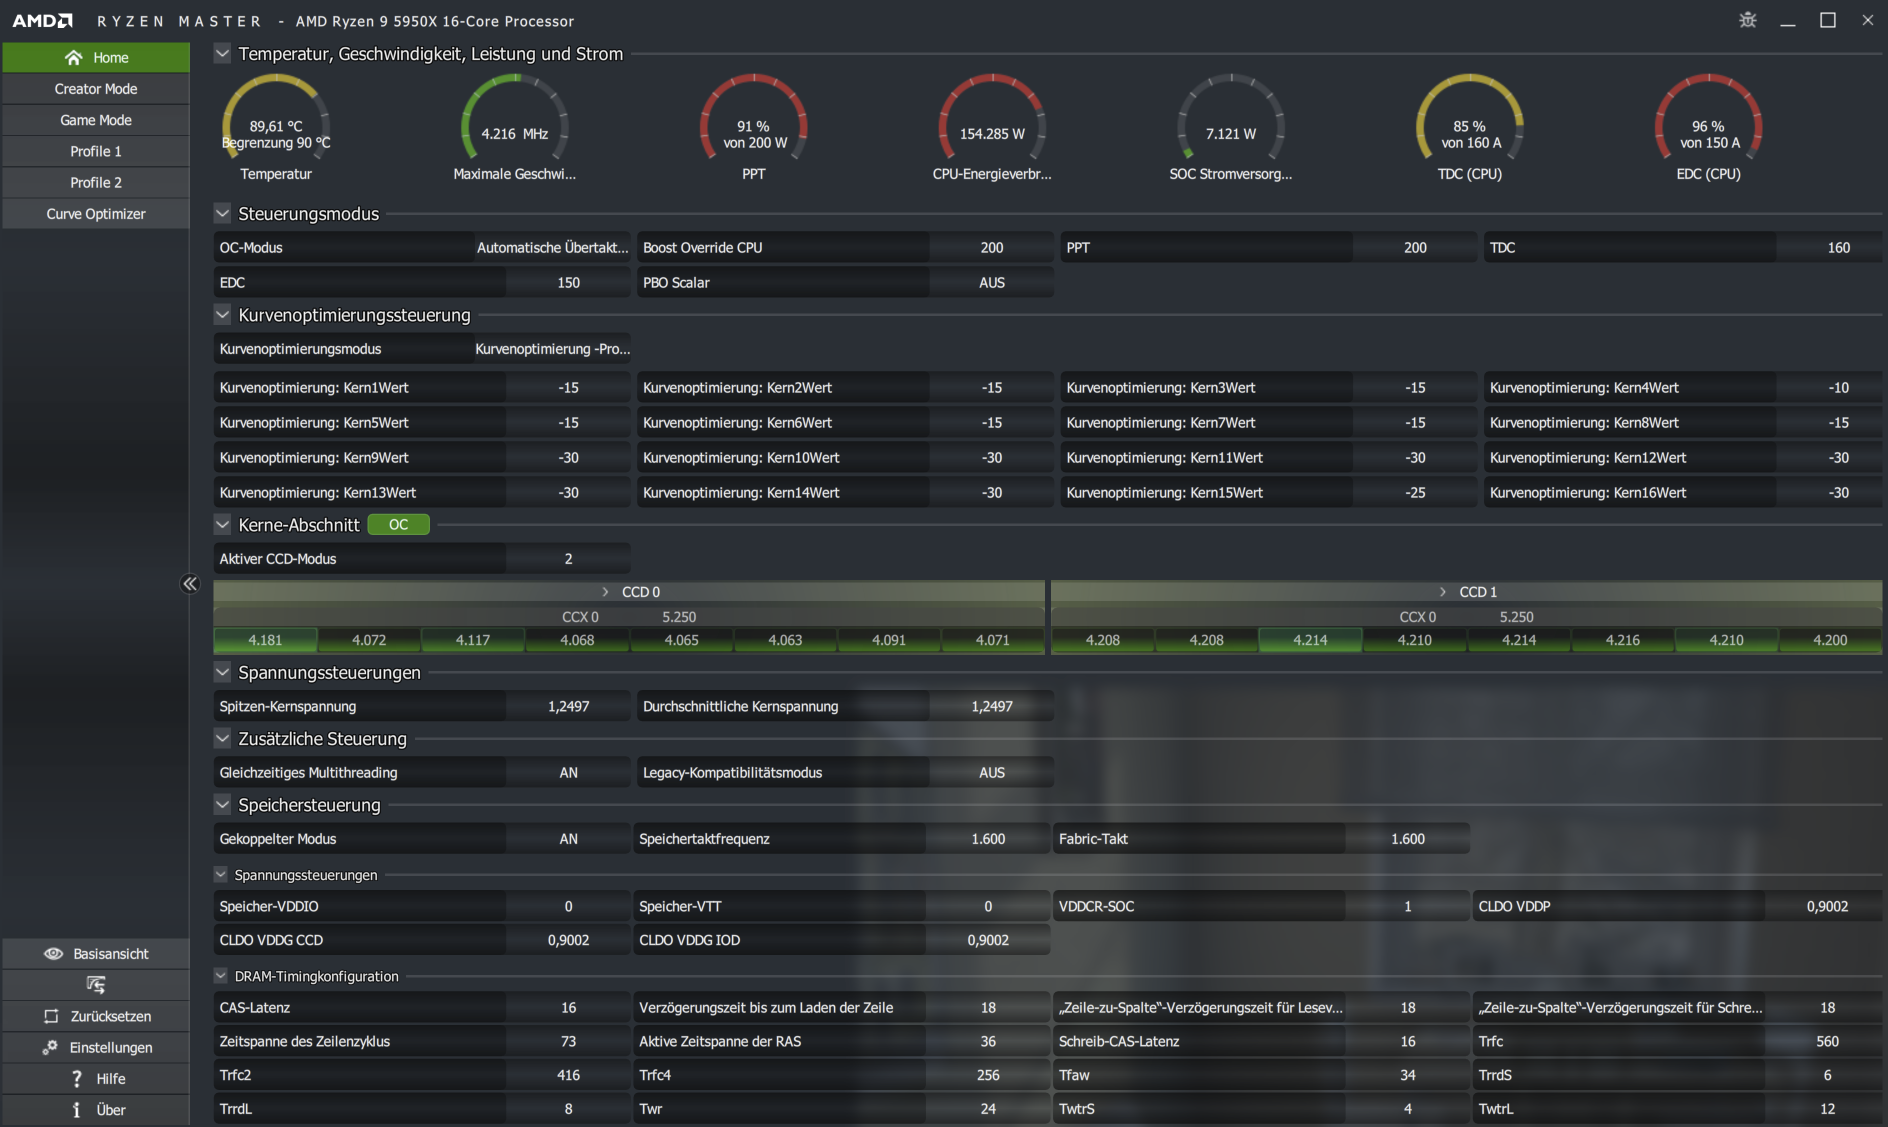Click the import/export arrows icon below Basisansicht
The width and height of the screenshot is (1888, 1127).
point(96,985)
